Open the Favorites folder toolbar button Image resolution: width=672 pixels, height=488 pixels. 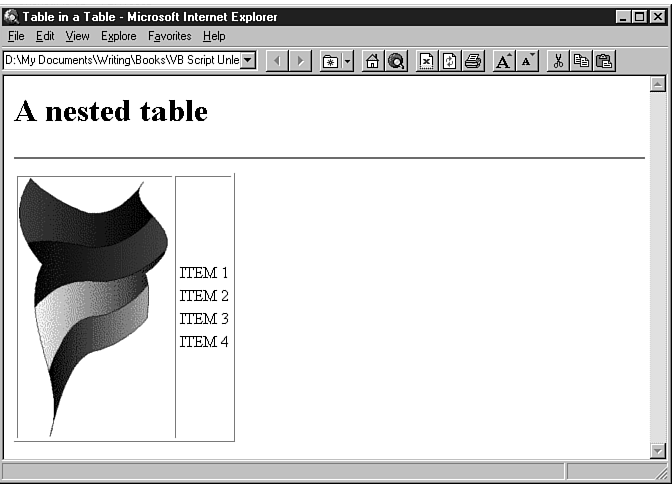pyautogui.click(x=330, y=61)
